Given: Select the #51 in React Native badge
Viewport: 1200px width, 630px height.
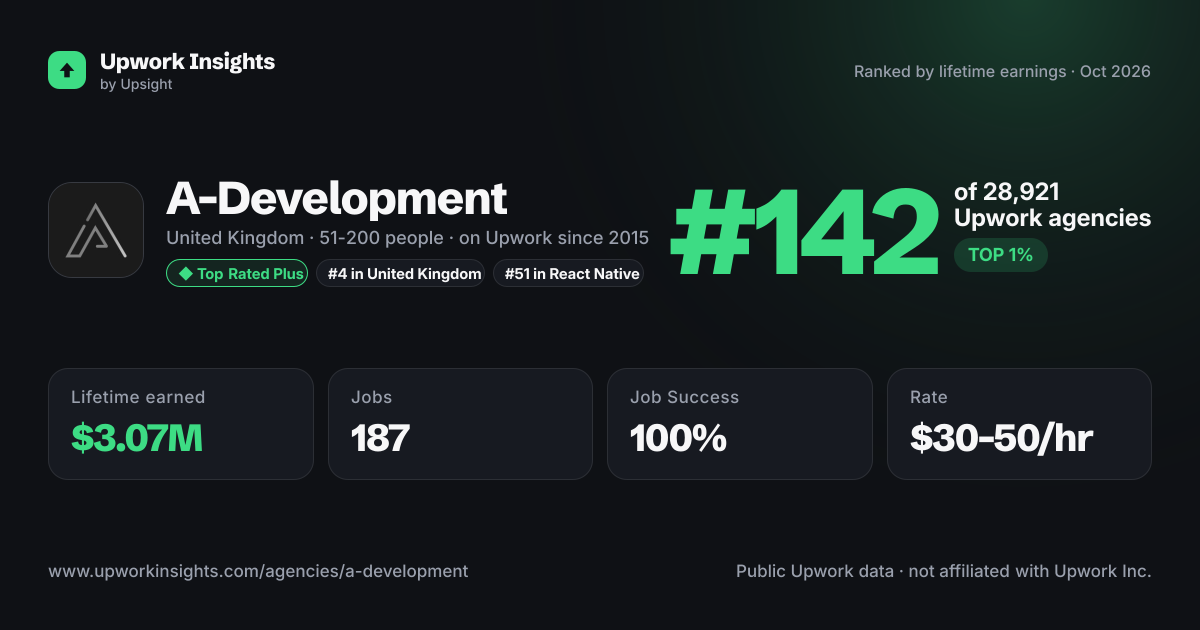Looking at the screenshot, I should coord(568,273).
